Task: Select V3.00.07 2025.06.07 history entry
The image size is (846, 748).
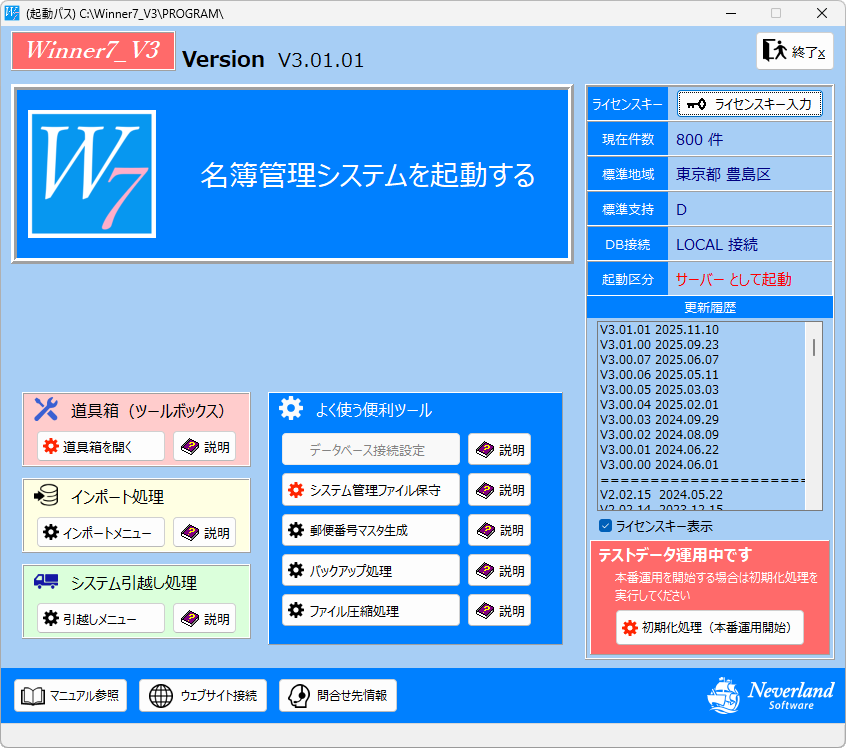Action: coord(659,359)
